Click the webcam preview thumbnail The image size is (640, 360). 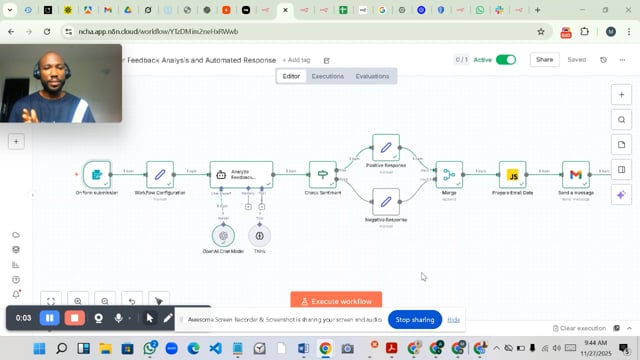click(61, 83)
